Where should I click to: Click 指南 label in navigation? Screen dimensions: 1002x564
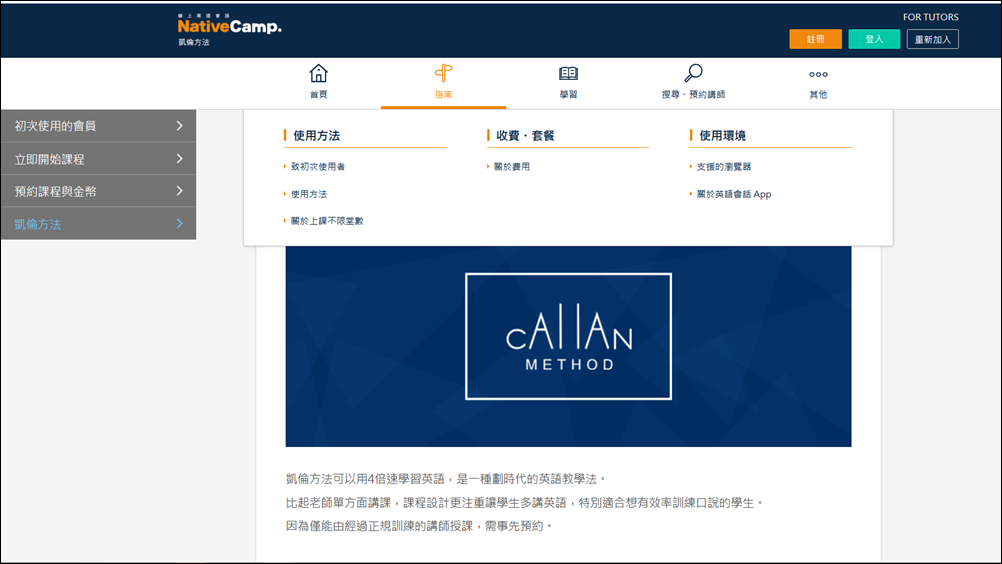coord(443,95)
